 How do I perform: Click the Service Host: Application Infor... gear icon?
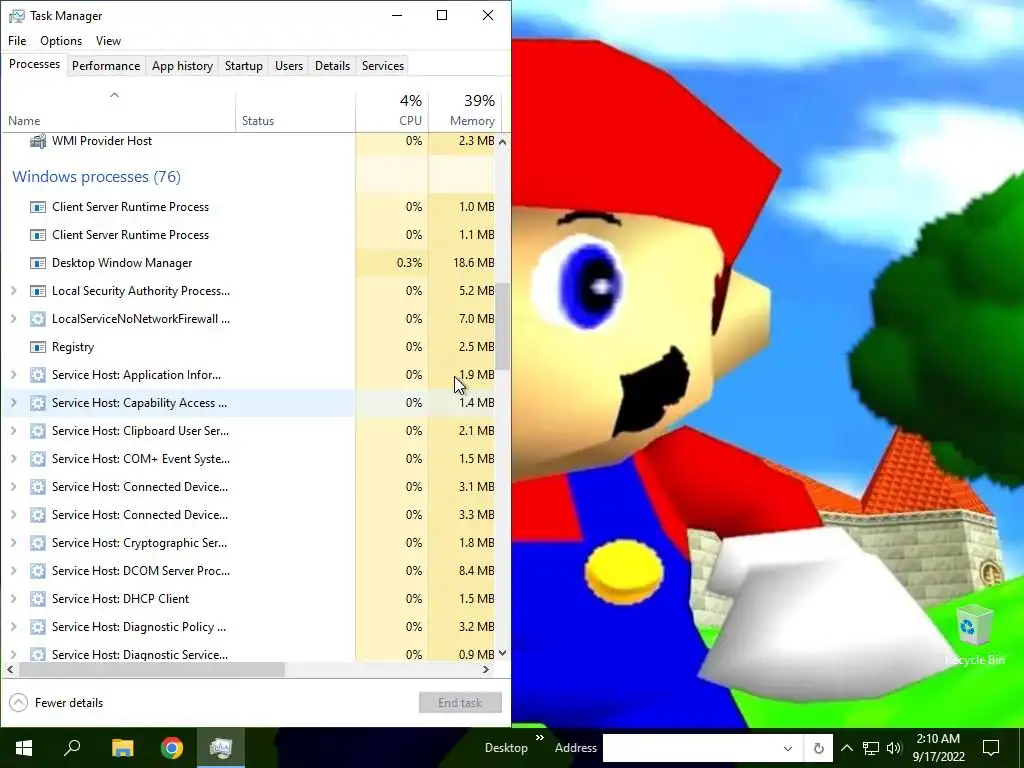38,375
